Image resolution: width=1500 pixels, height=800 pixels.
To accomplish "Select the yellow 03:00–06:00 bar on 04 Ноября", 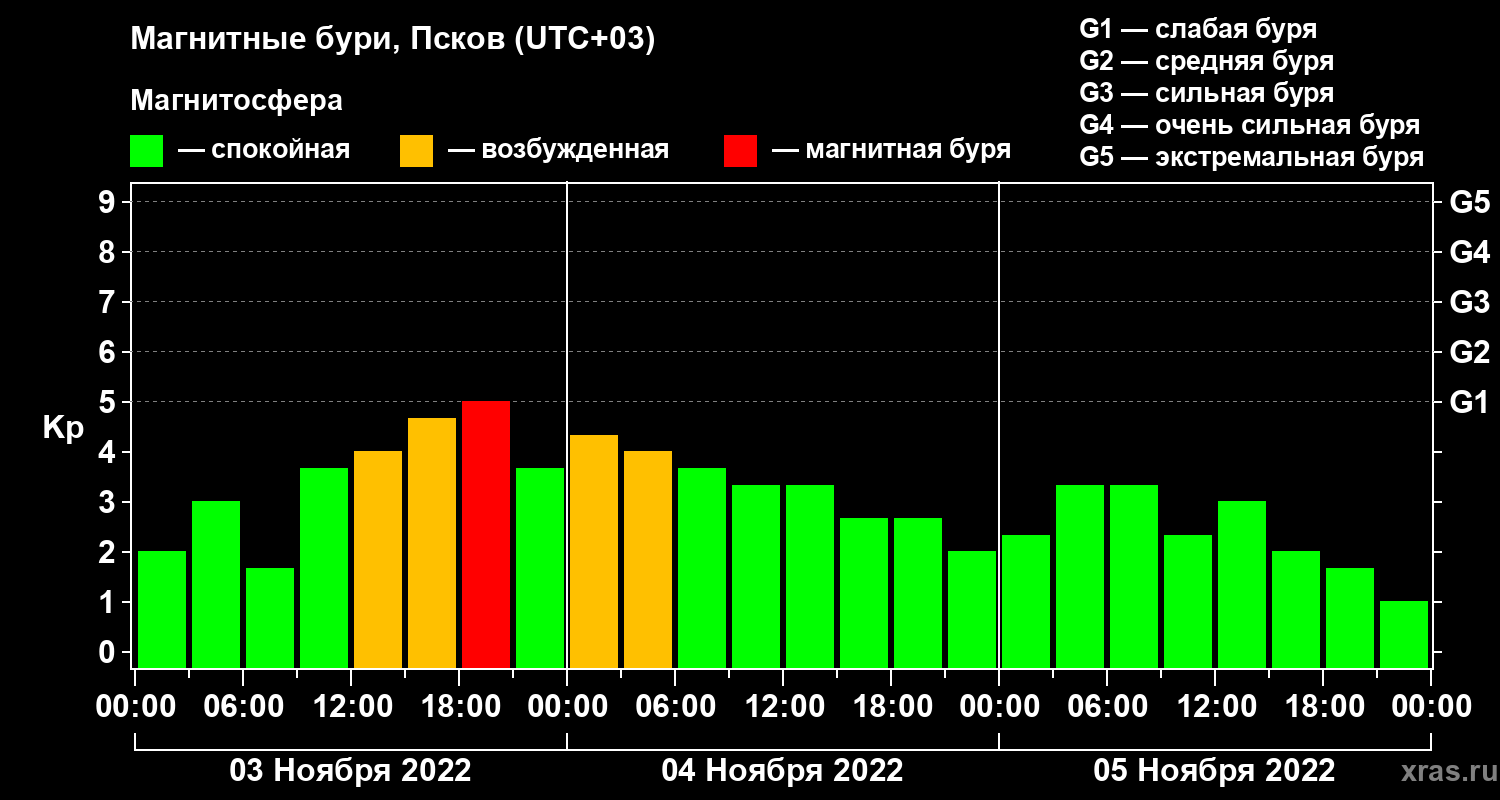I will (x=648, y=560).
